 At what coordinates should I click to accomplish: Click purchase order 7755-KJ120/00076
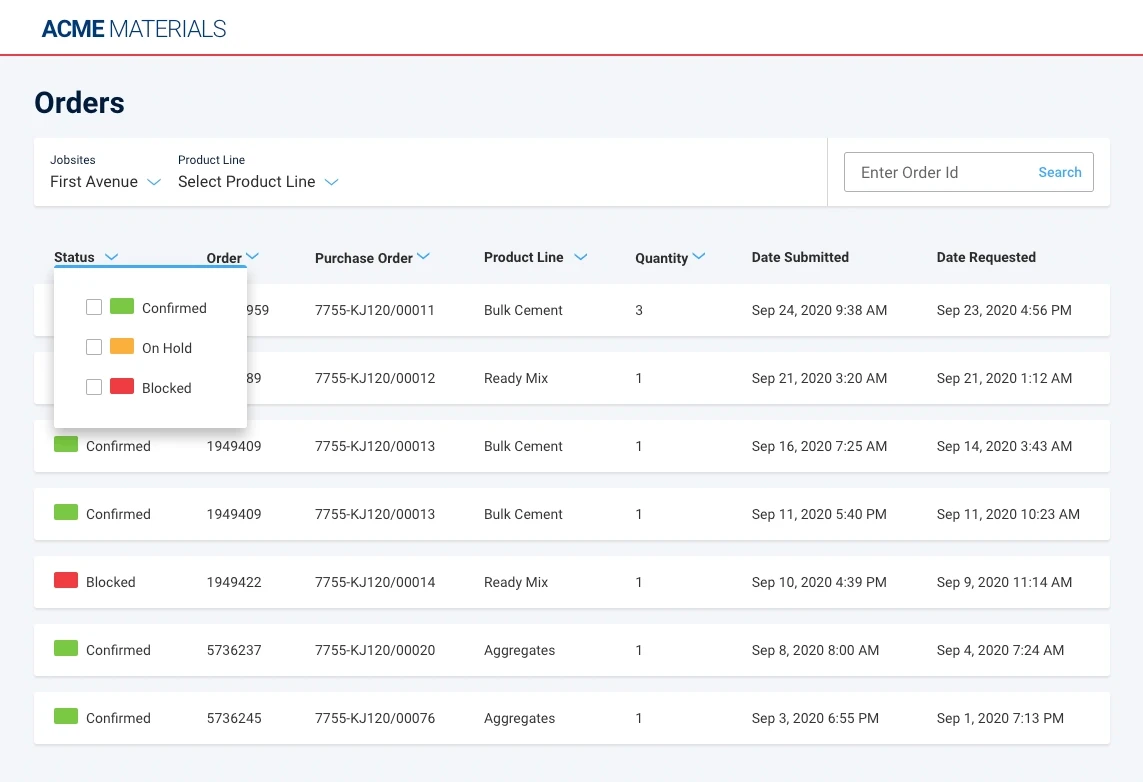[x=375, y=718]
